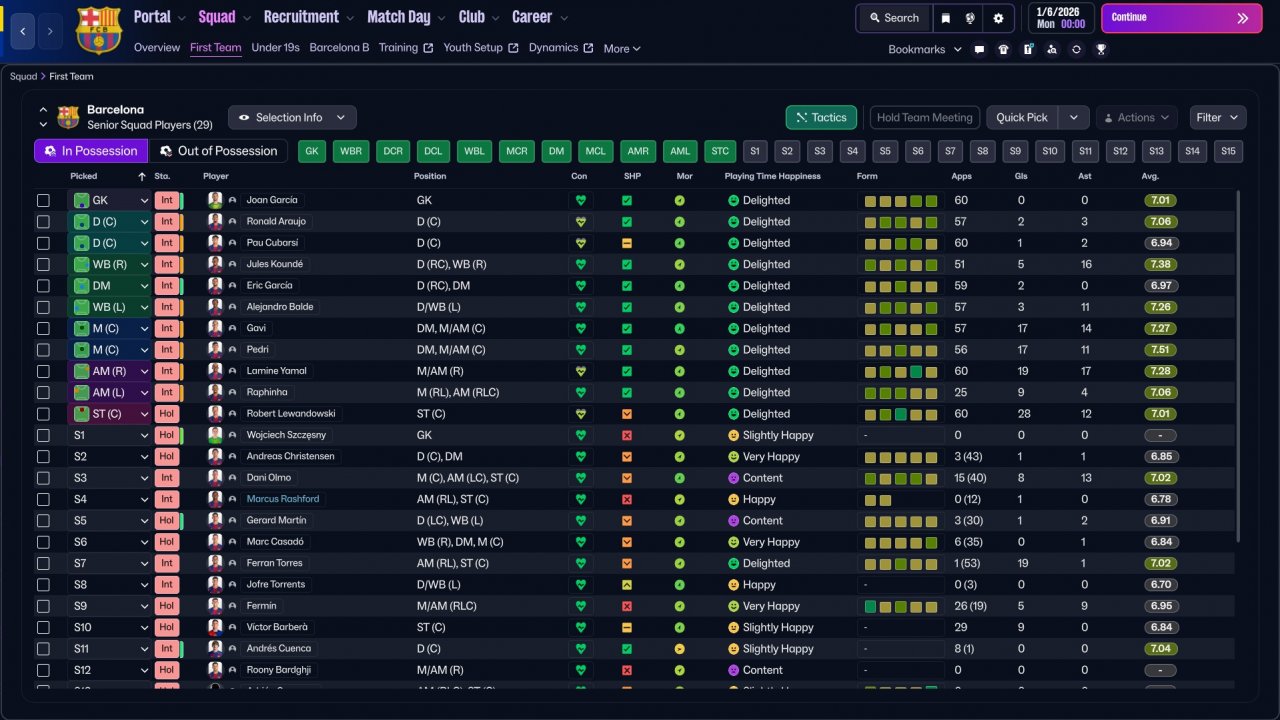Screen dimensions: 1280x720
Task: Open the world globe icon
Action: click(x=970, y=18)
